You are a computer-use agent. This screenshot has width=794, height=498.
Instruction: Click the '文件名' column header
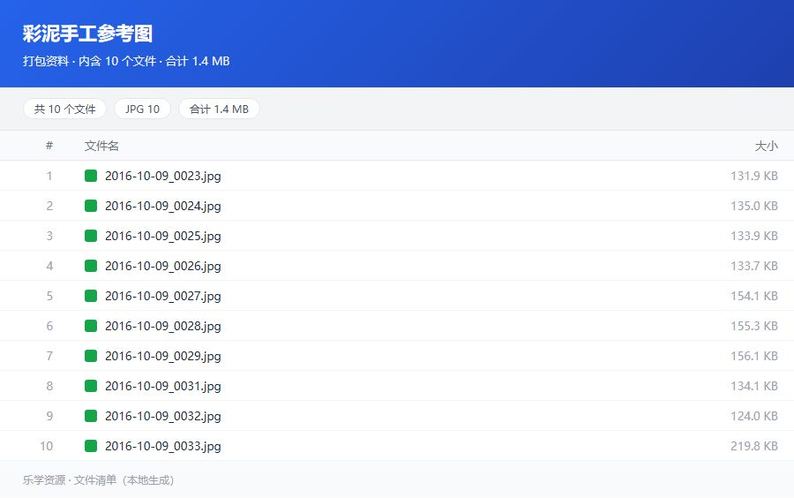click(x=101, y=146)
